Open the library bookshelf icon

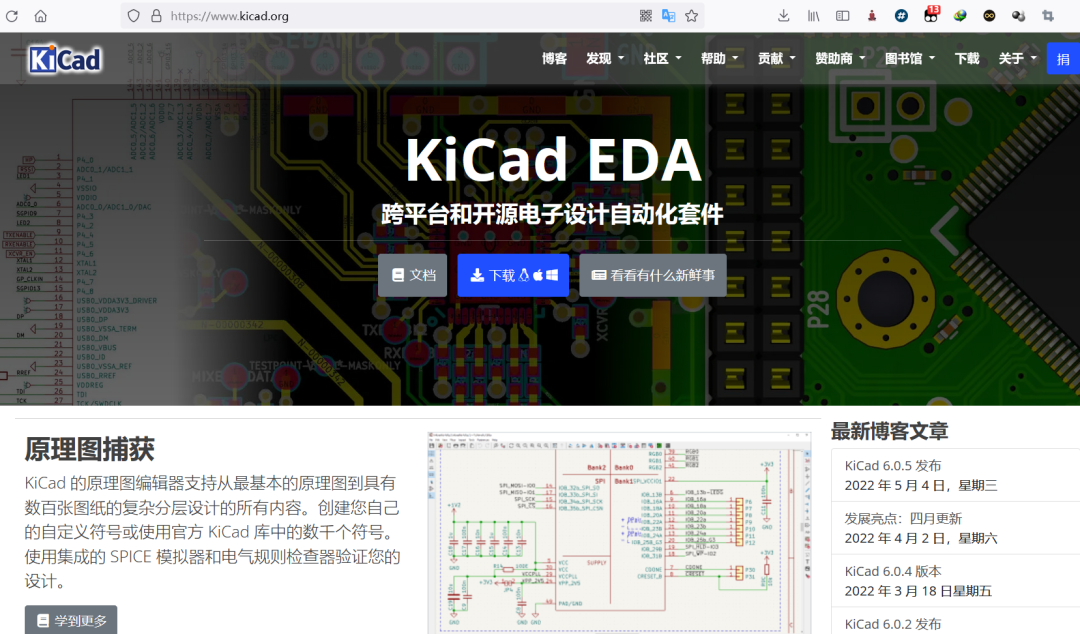click(813, 16)
